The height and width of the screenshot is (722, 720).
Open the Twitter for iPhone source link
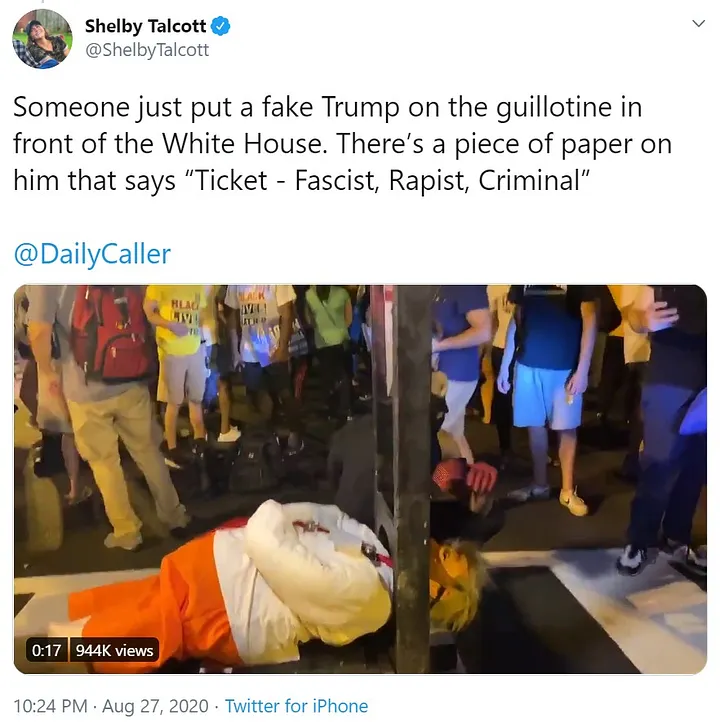tap(296, 705)
